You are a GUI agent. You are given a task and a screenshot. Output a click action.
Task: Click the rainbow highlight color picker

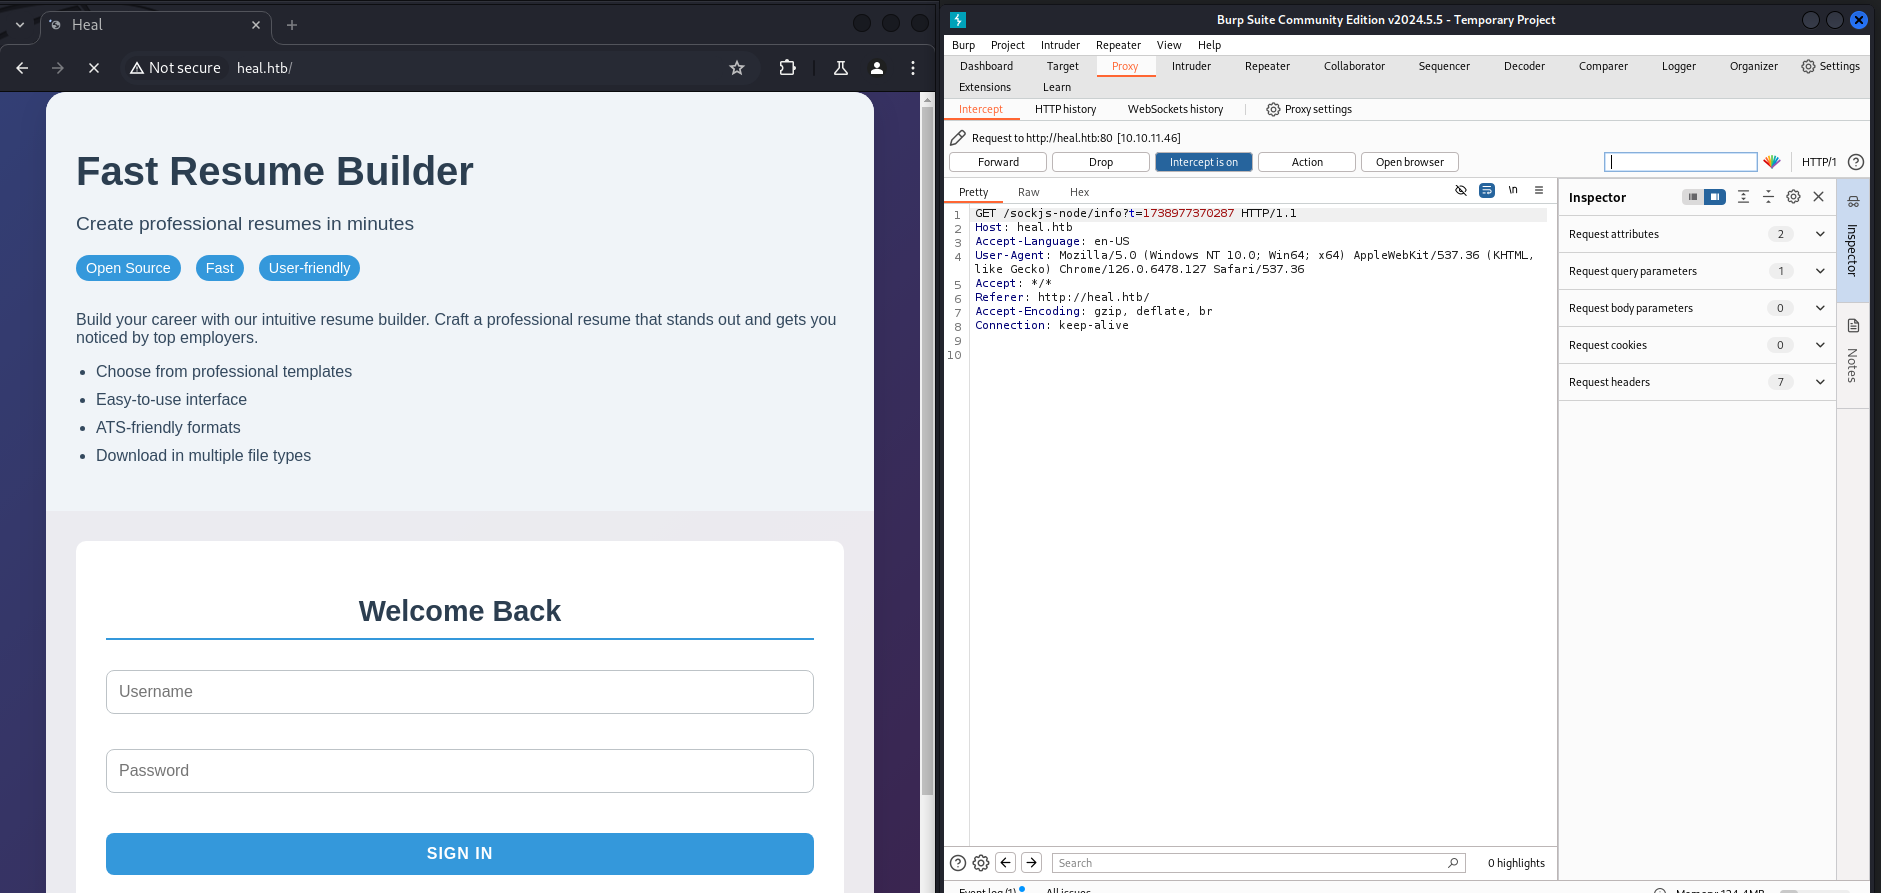[1772, 162]
